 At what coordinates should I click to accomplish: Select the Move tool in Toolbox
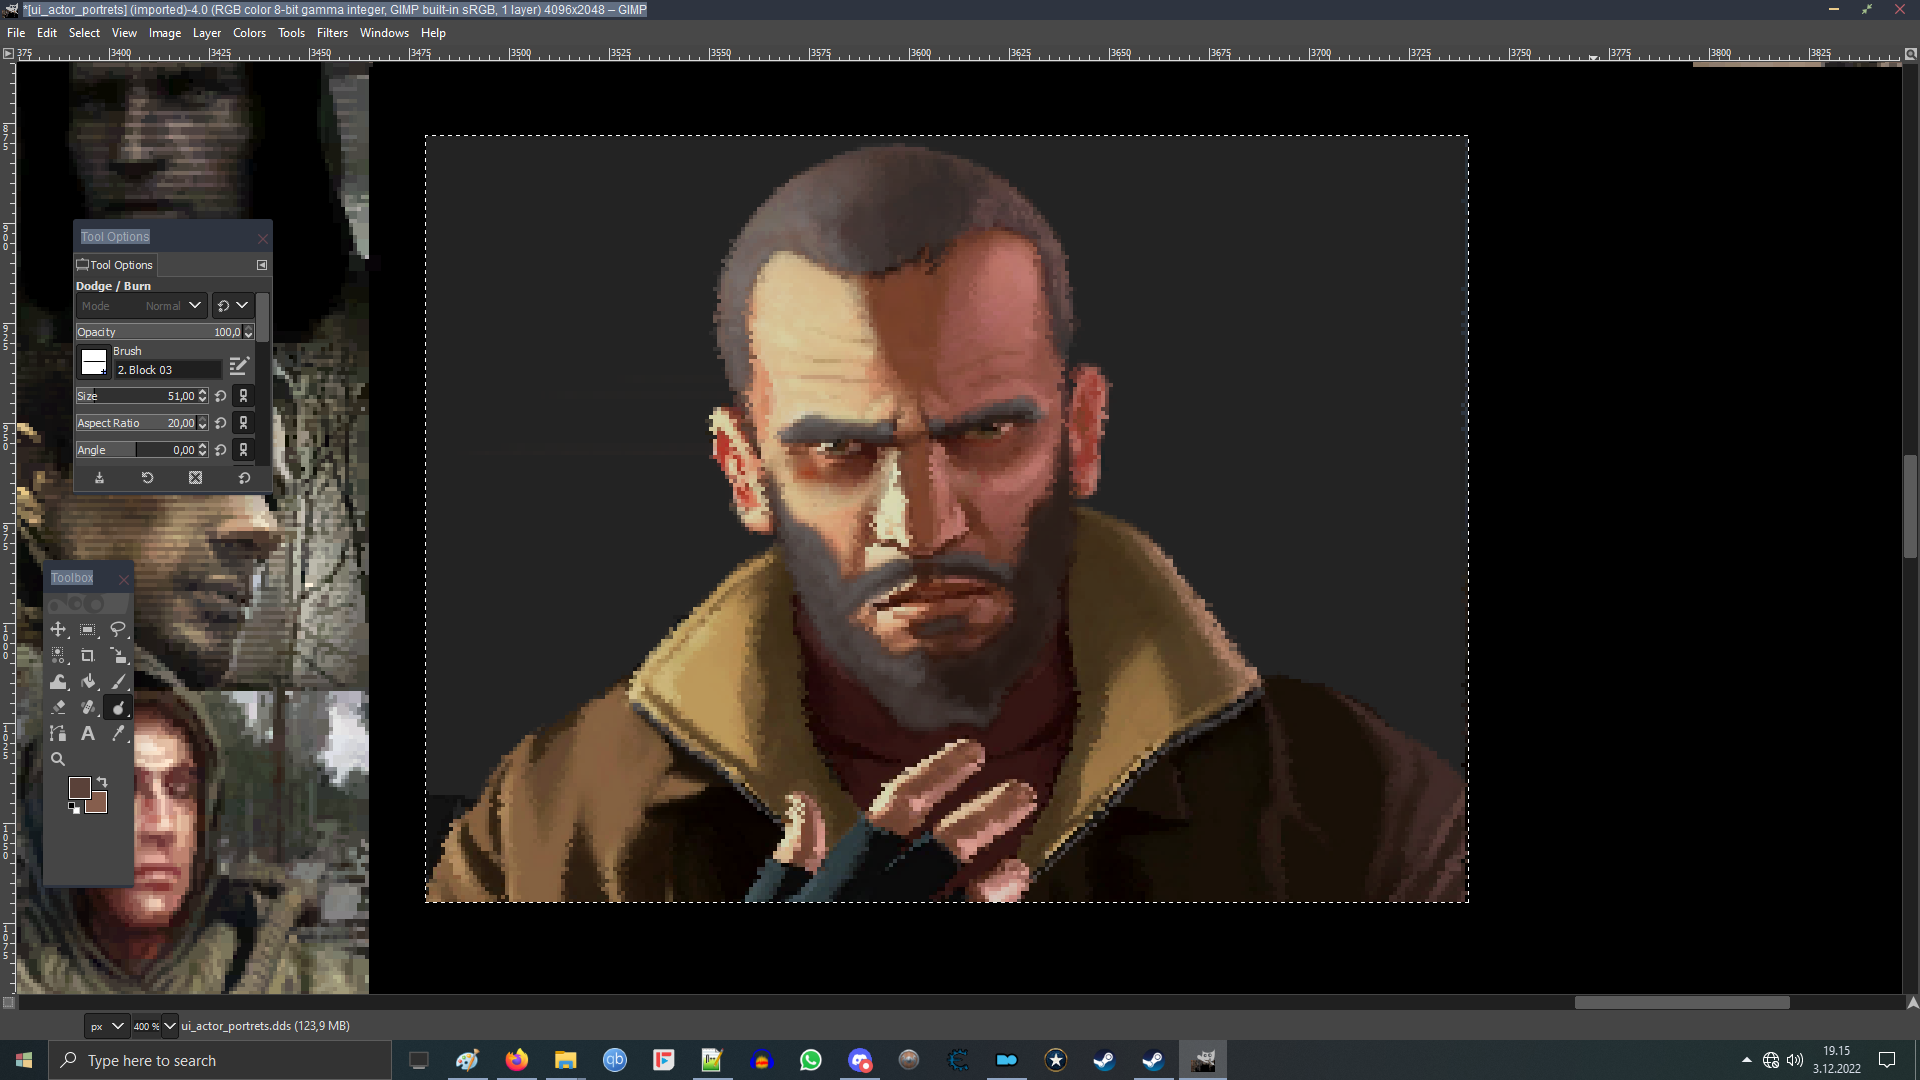point(58,629)
